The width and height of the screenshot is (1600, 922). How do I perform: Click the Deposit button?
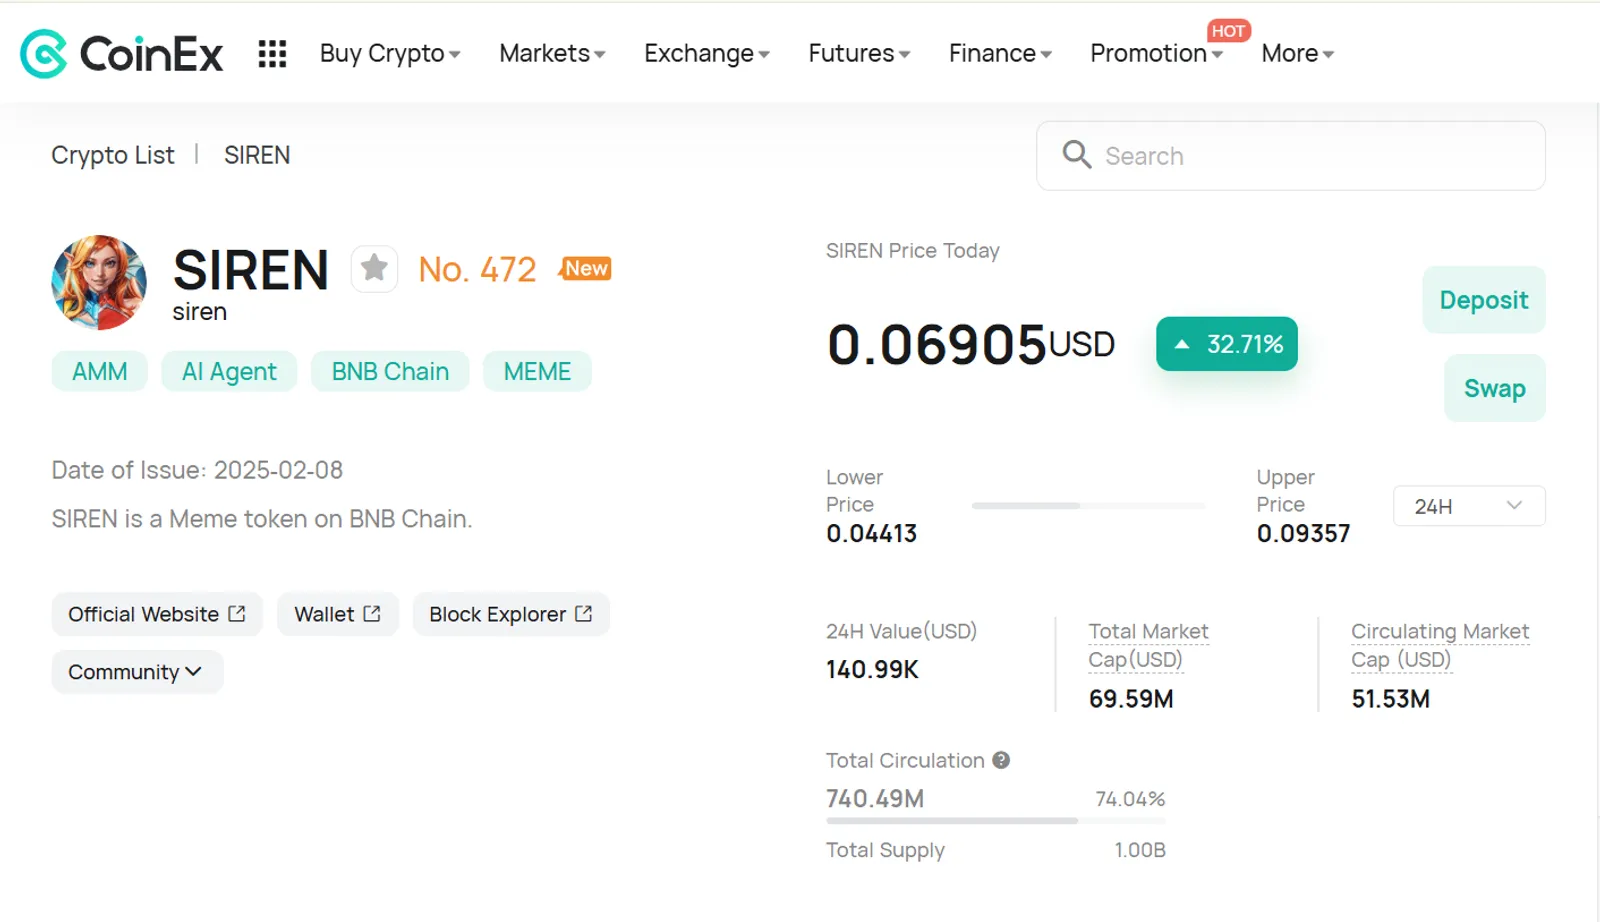click(1484, 300)
